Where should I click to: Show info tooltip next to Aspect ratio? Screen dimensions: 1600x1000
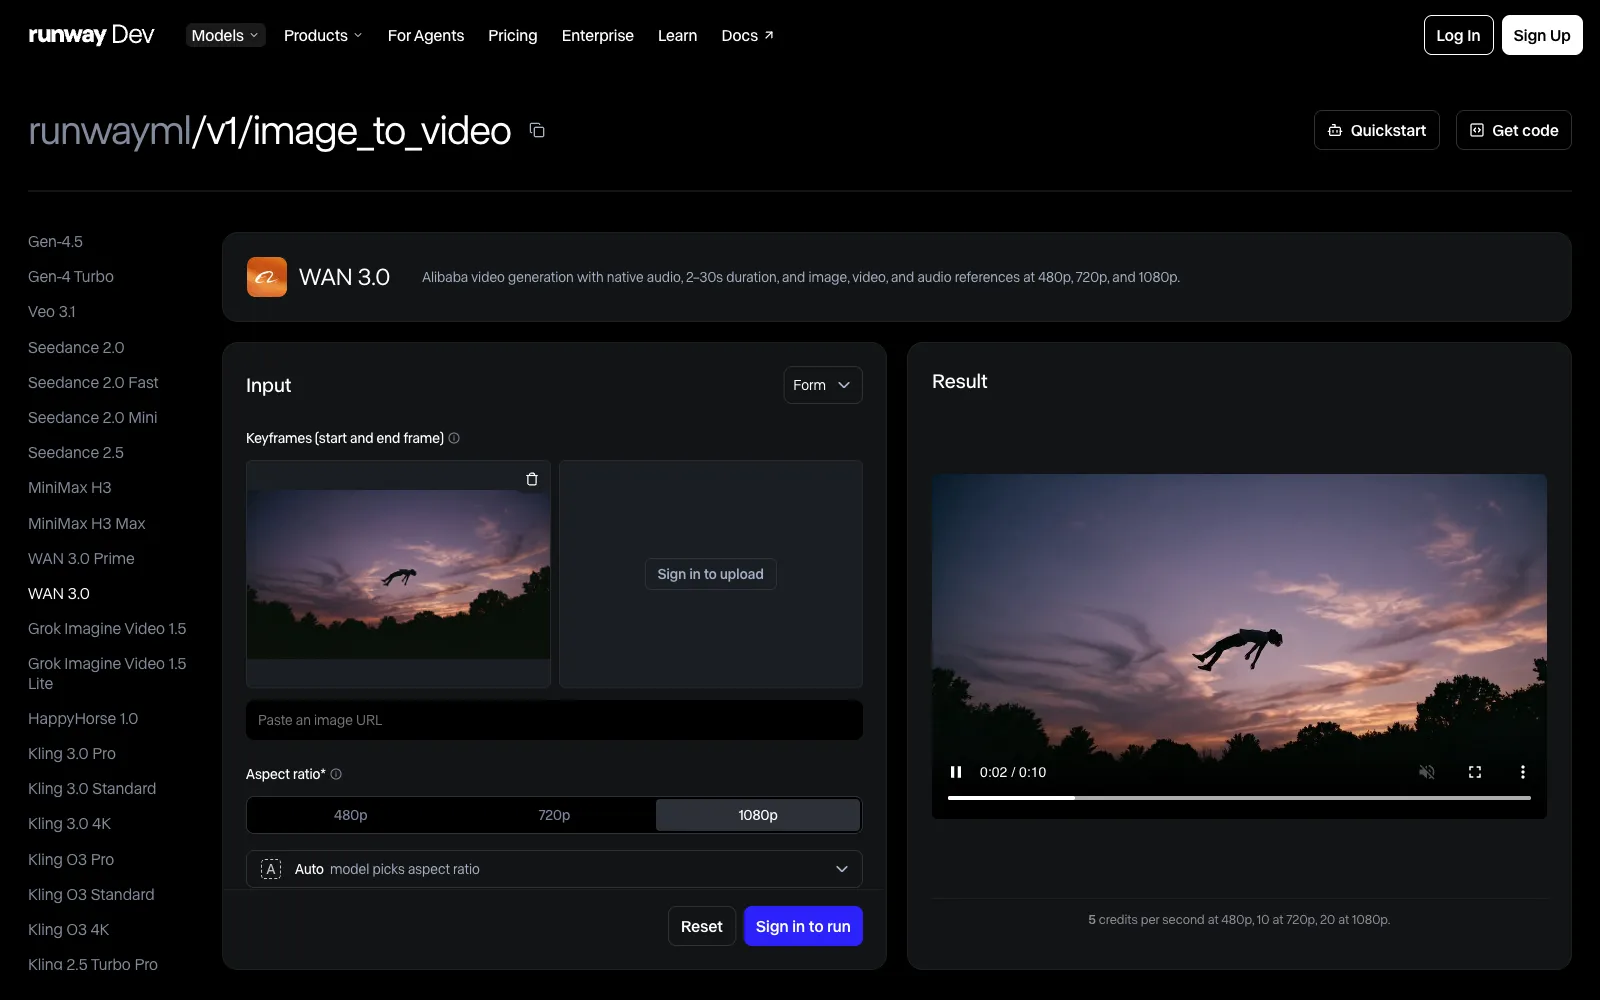[336, 774]
